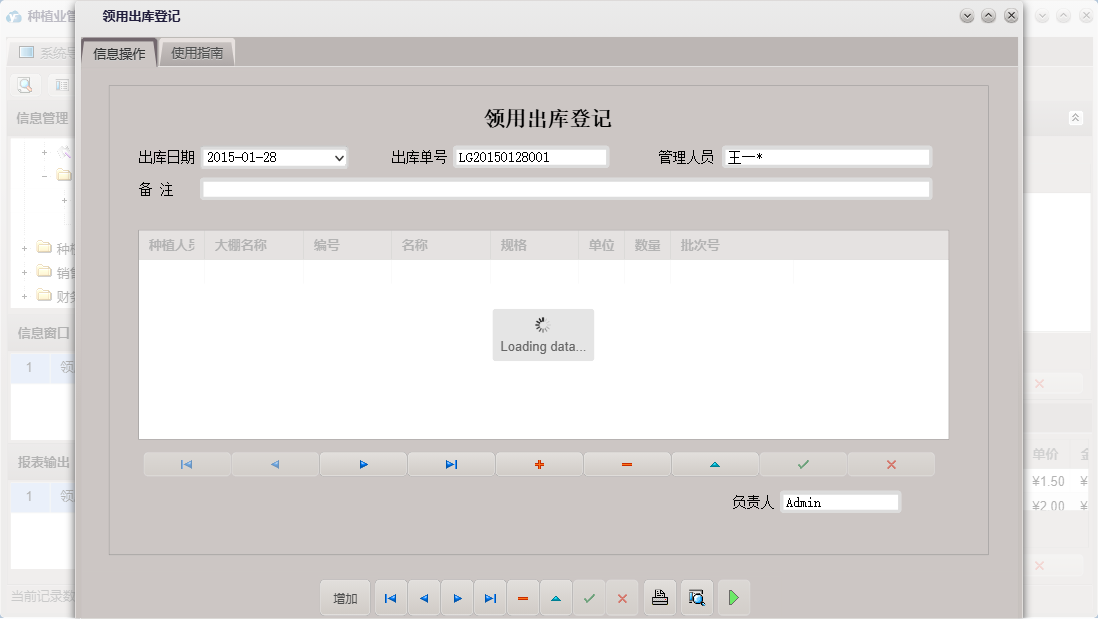The image size is (1098, 625).
Task: Open the print preview icon
Action: (696, 597)
